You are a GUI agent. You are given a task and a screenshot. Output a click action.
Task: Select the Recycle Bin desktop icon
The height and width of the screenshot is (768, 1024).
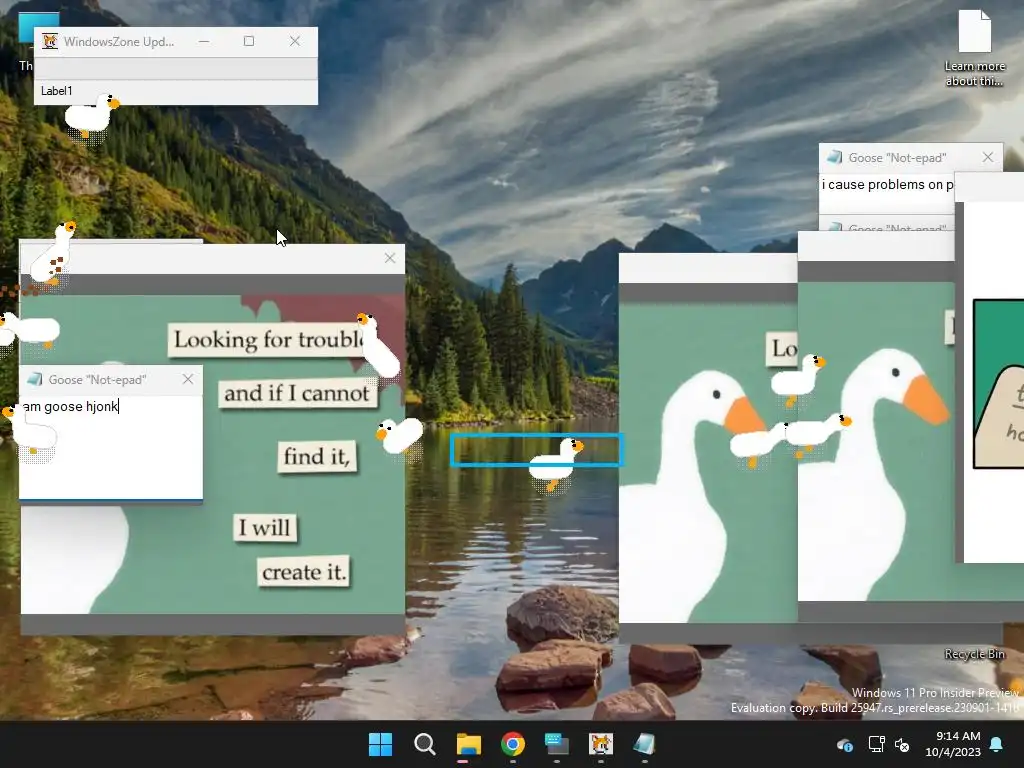[x=974, y=654]
